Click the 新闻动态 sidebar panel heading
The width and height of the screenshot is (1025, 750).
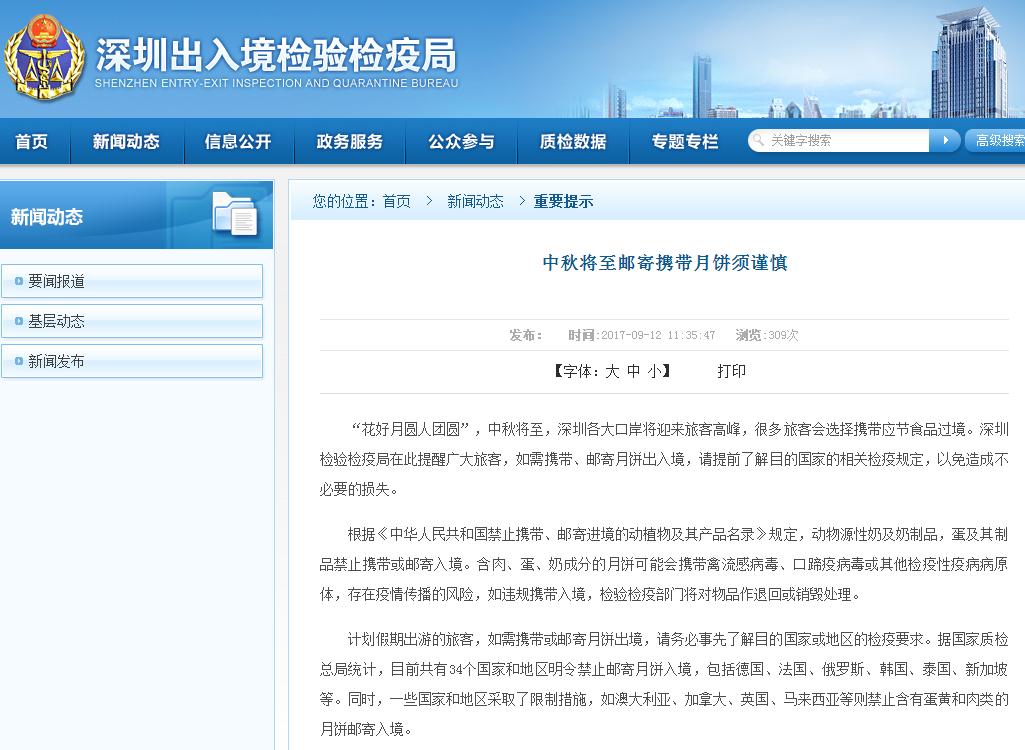[x=47, y=216]
